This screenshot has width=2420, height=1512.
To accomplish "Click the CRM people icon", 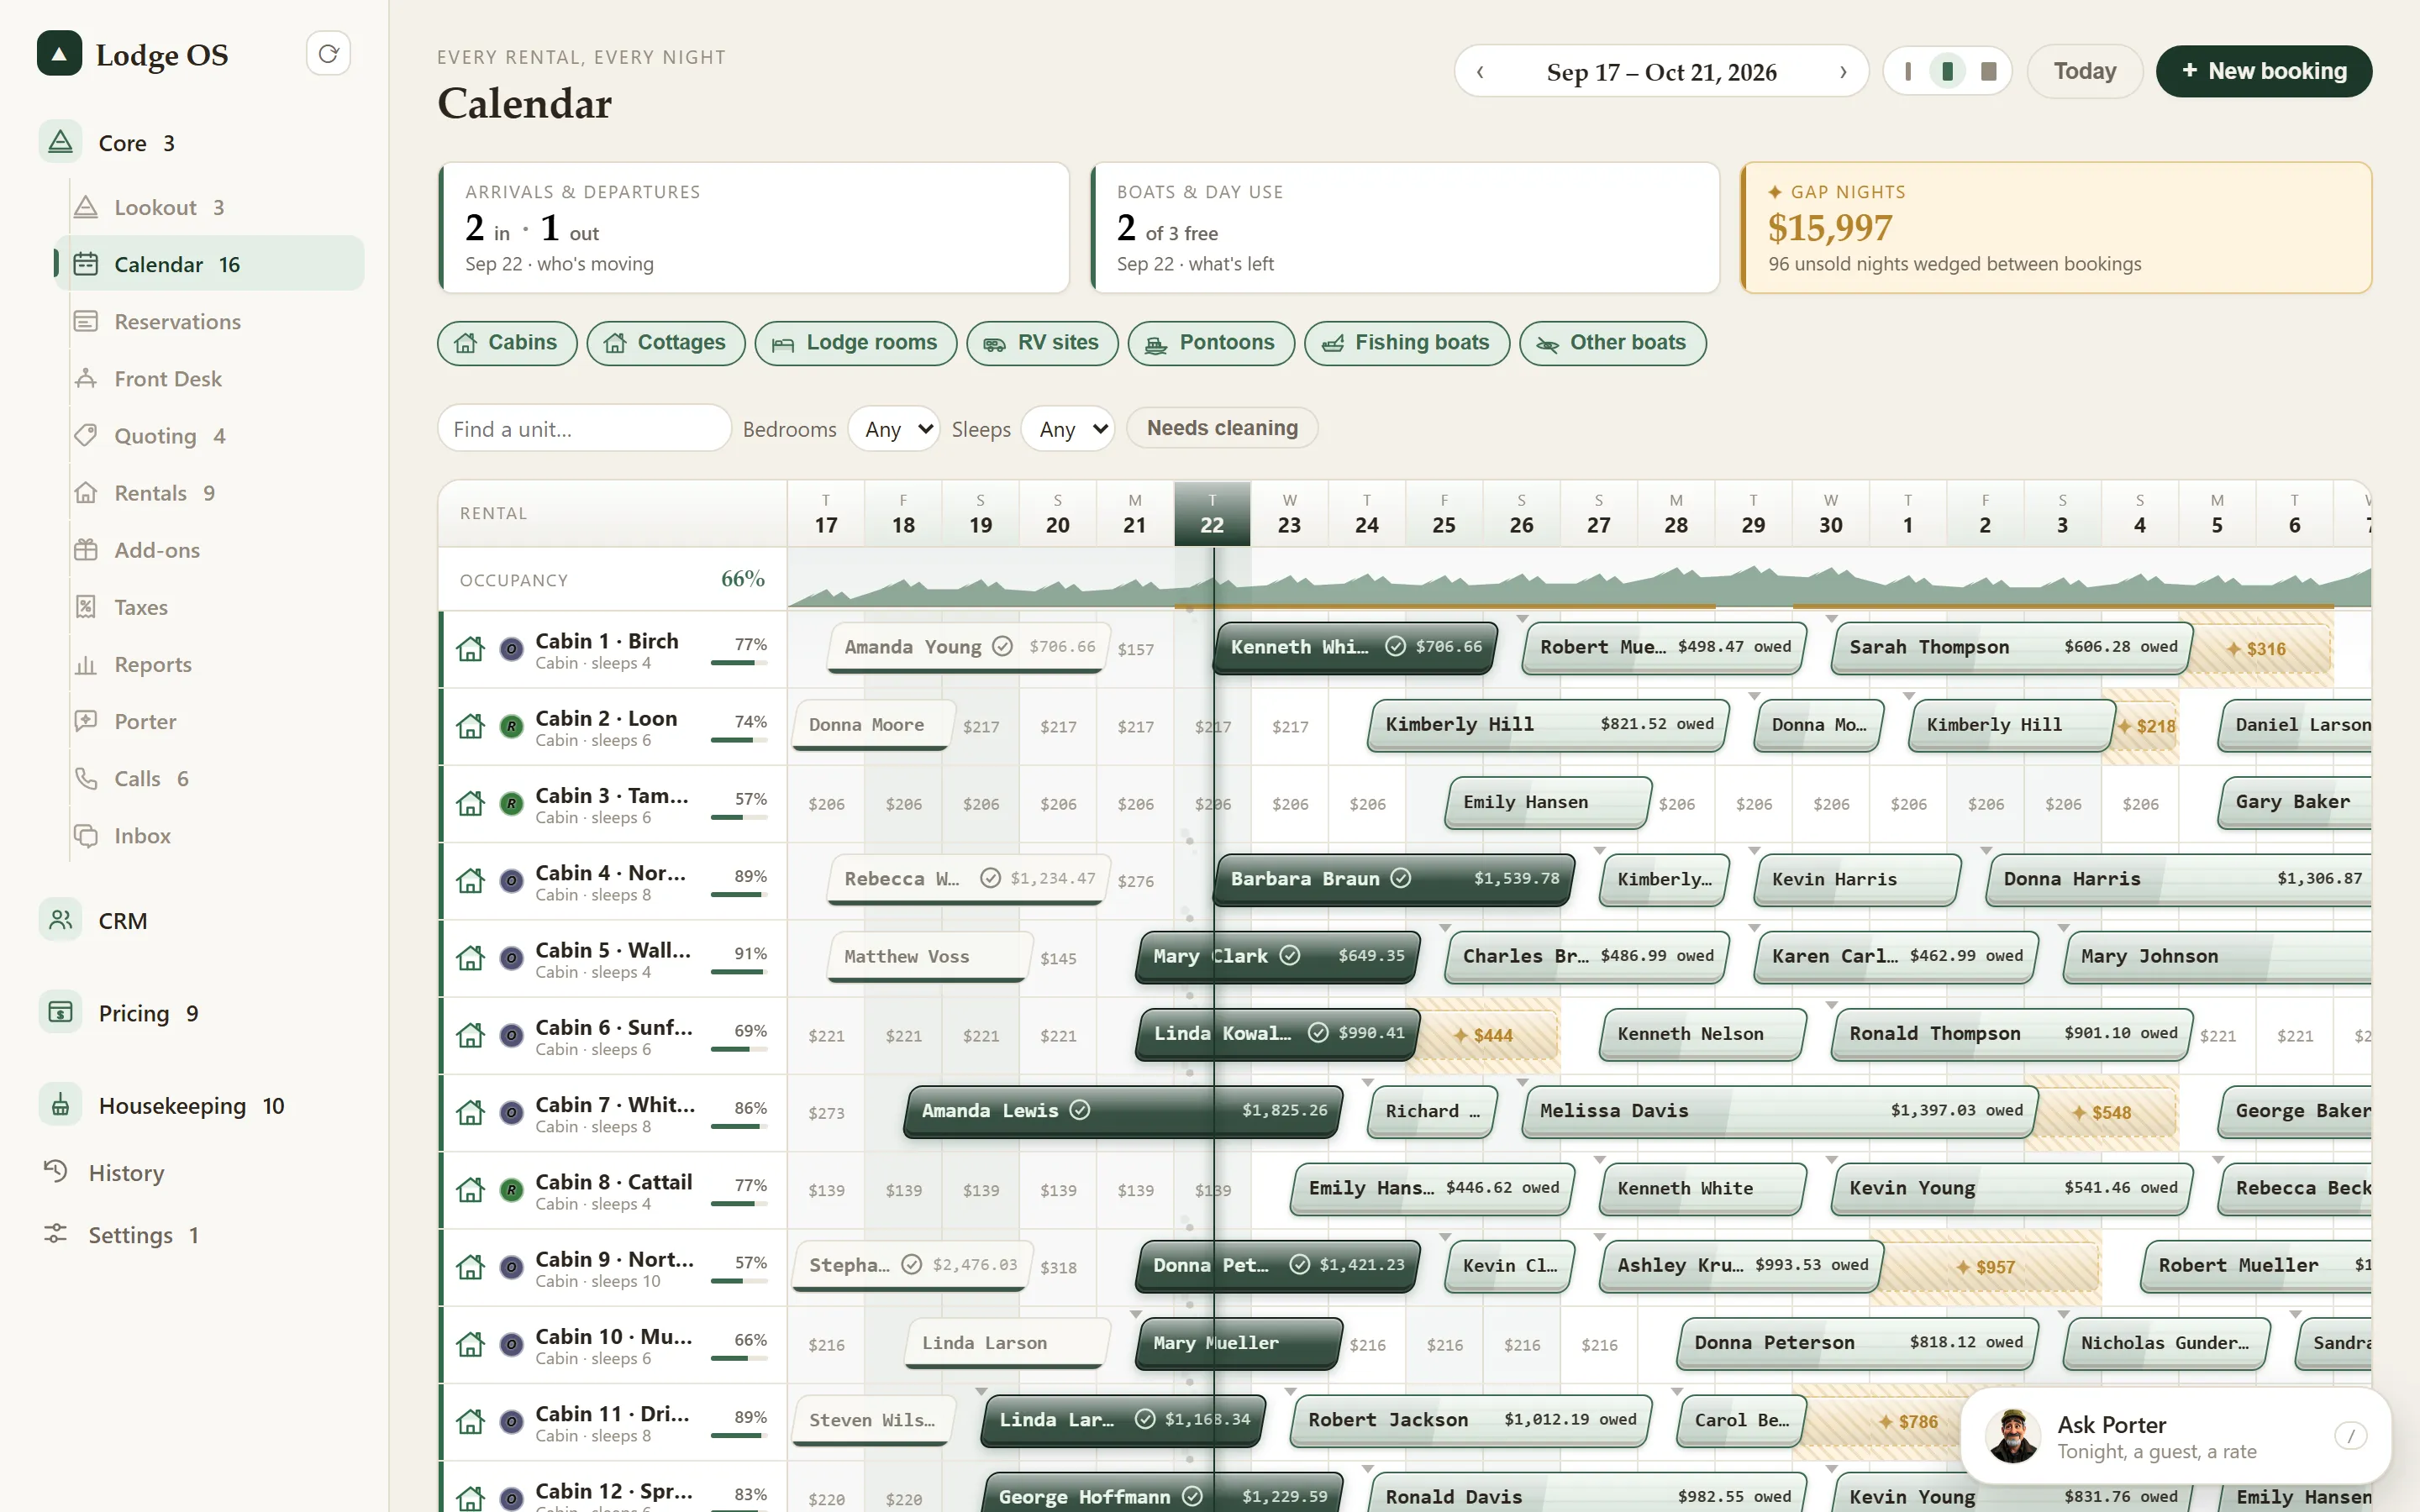I will pos(60,920).
